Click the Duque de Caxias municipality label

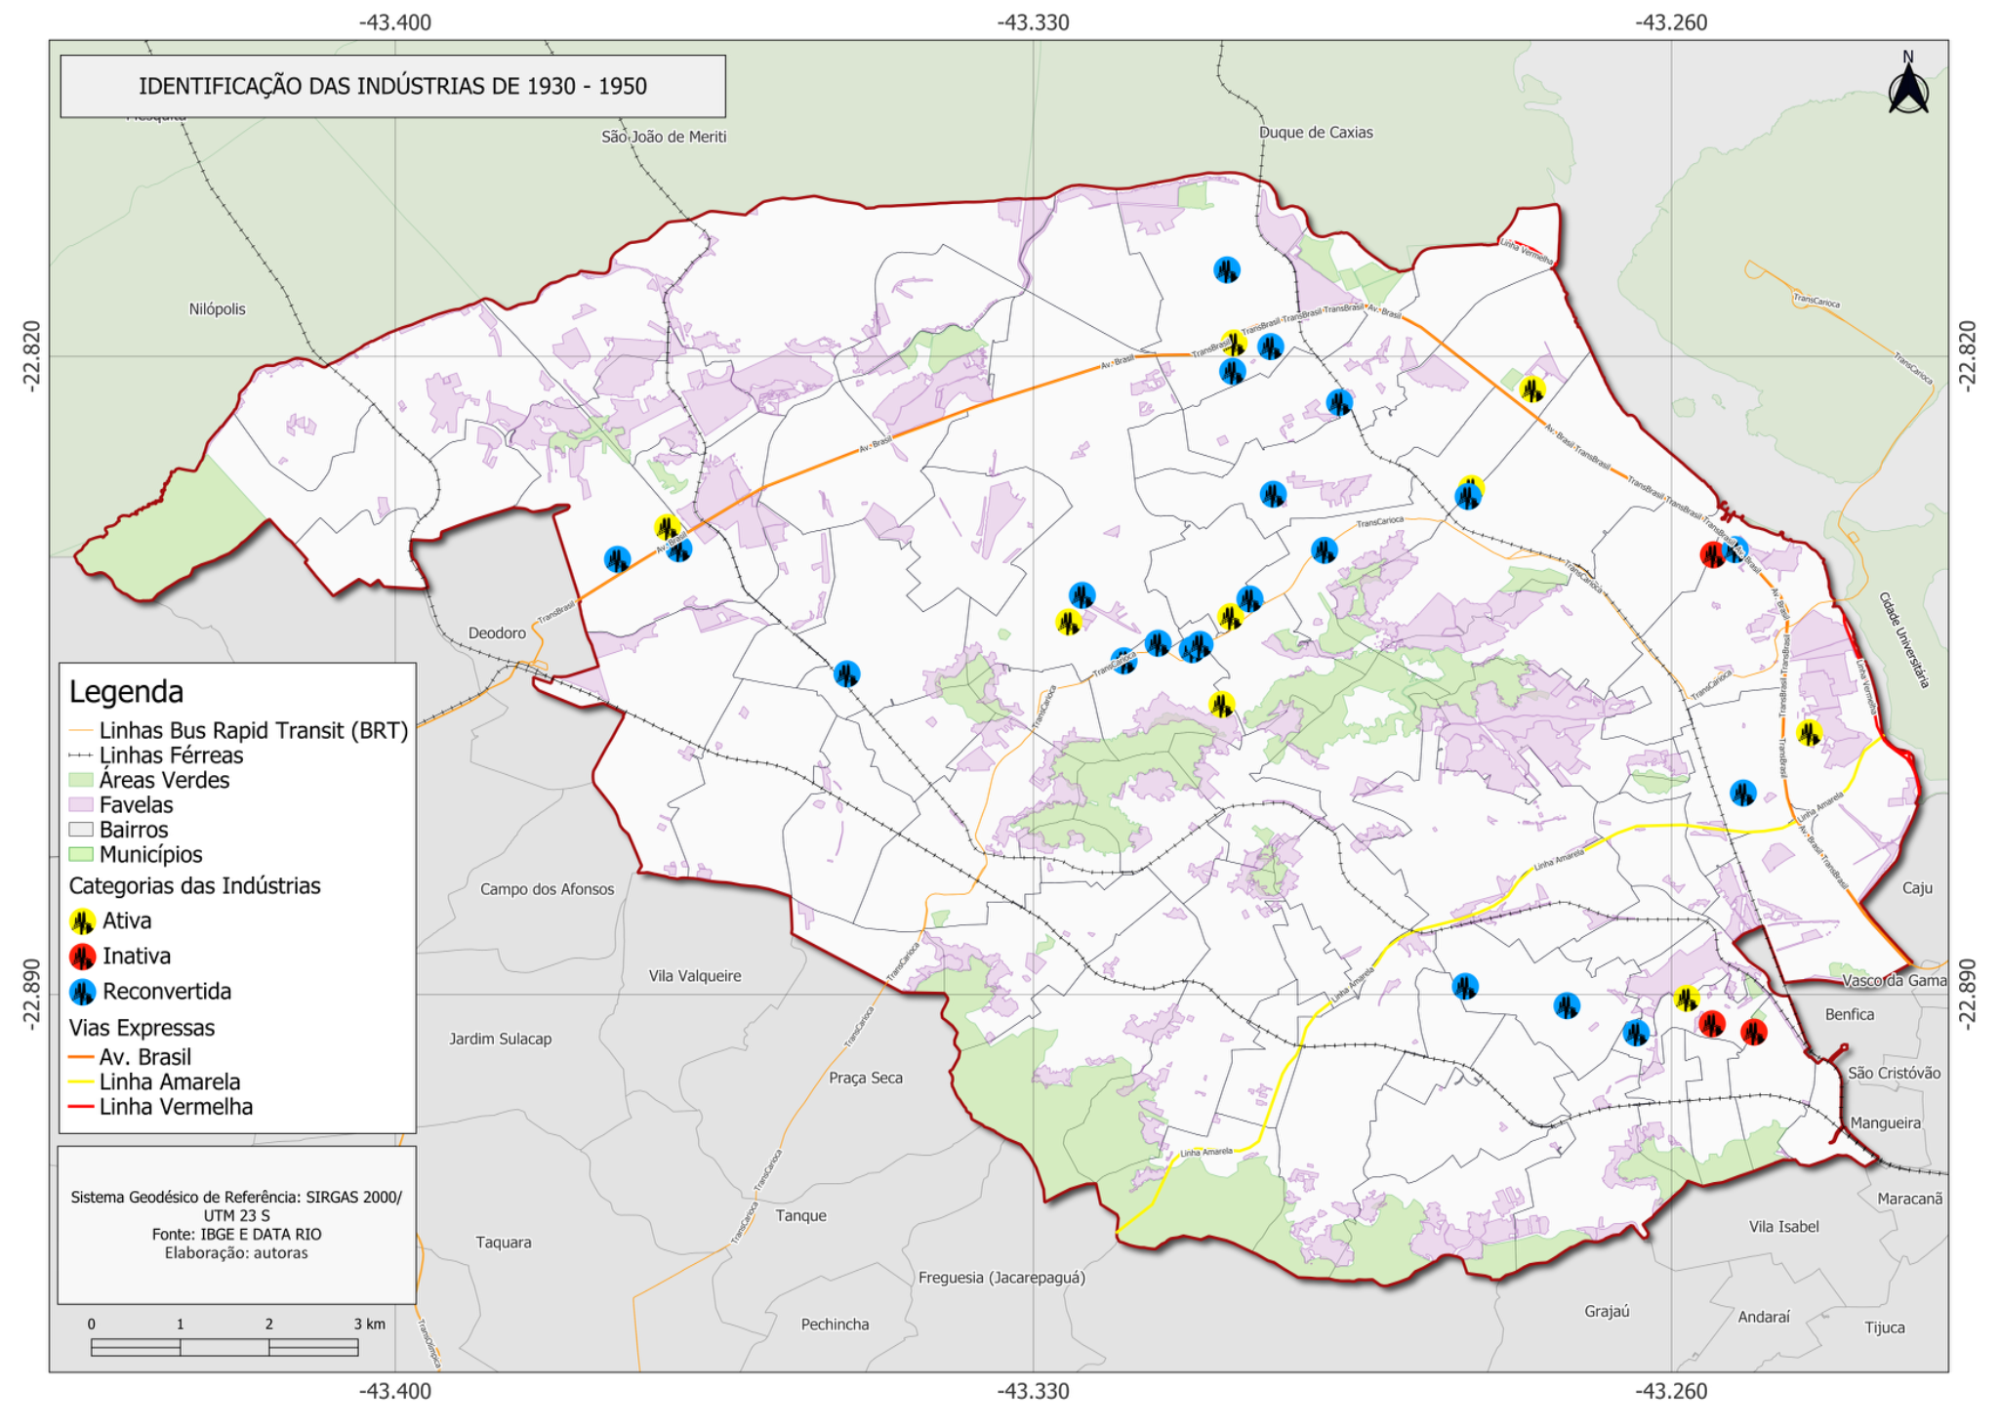(1315, 132)
